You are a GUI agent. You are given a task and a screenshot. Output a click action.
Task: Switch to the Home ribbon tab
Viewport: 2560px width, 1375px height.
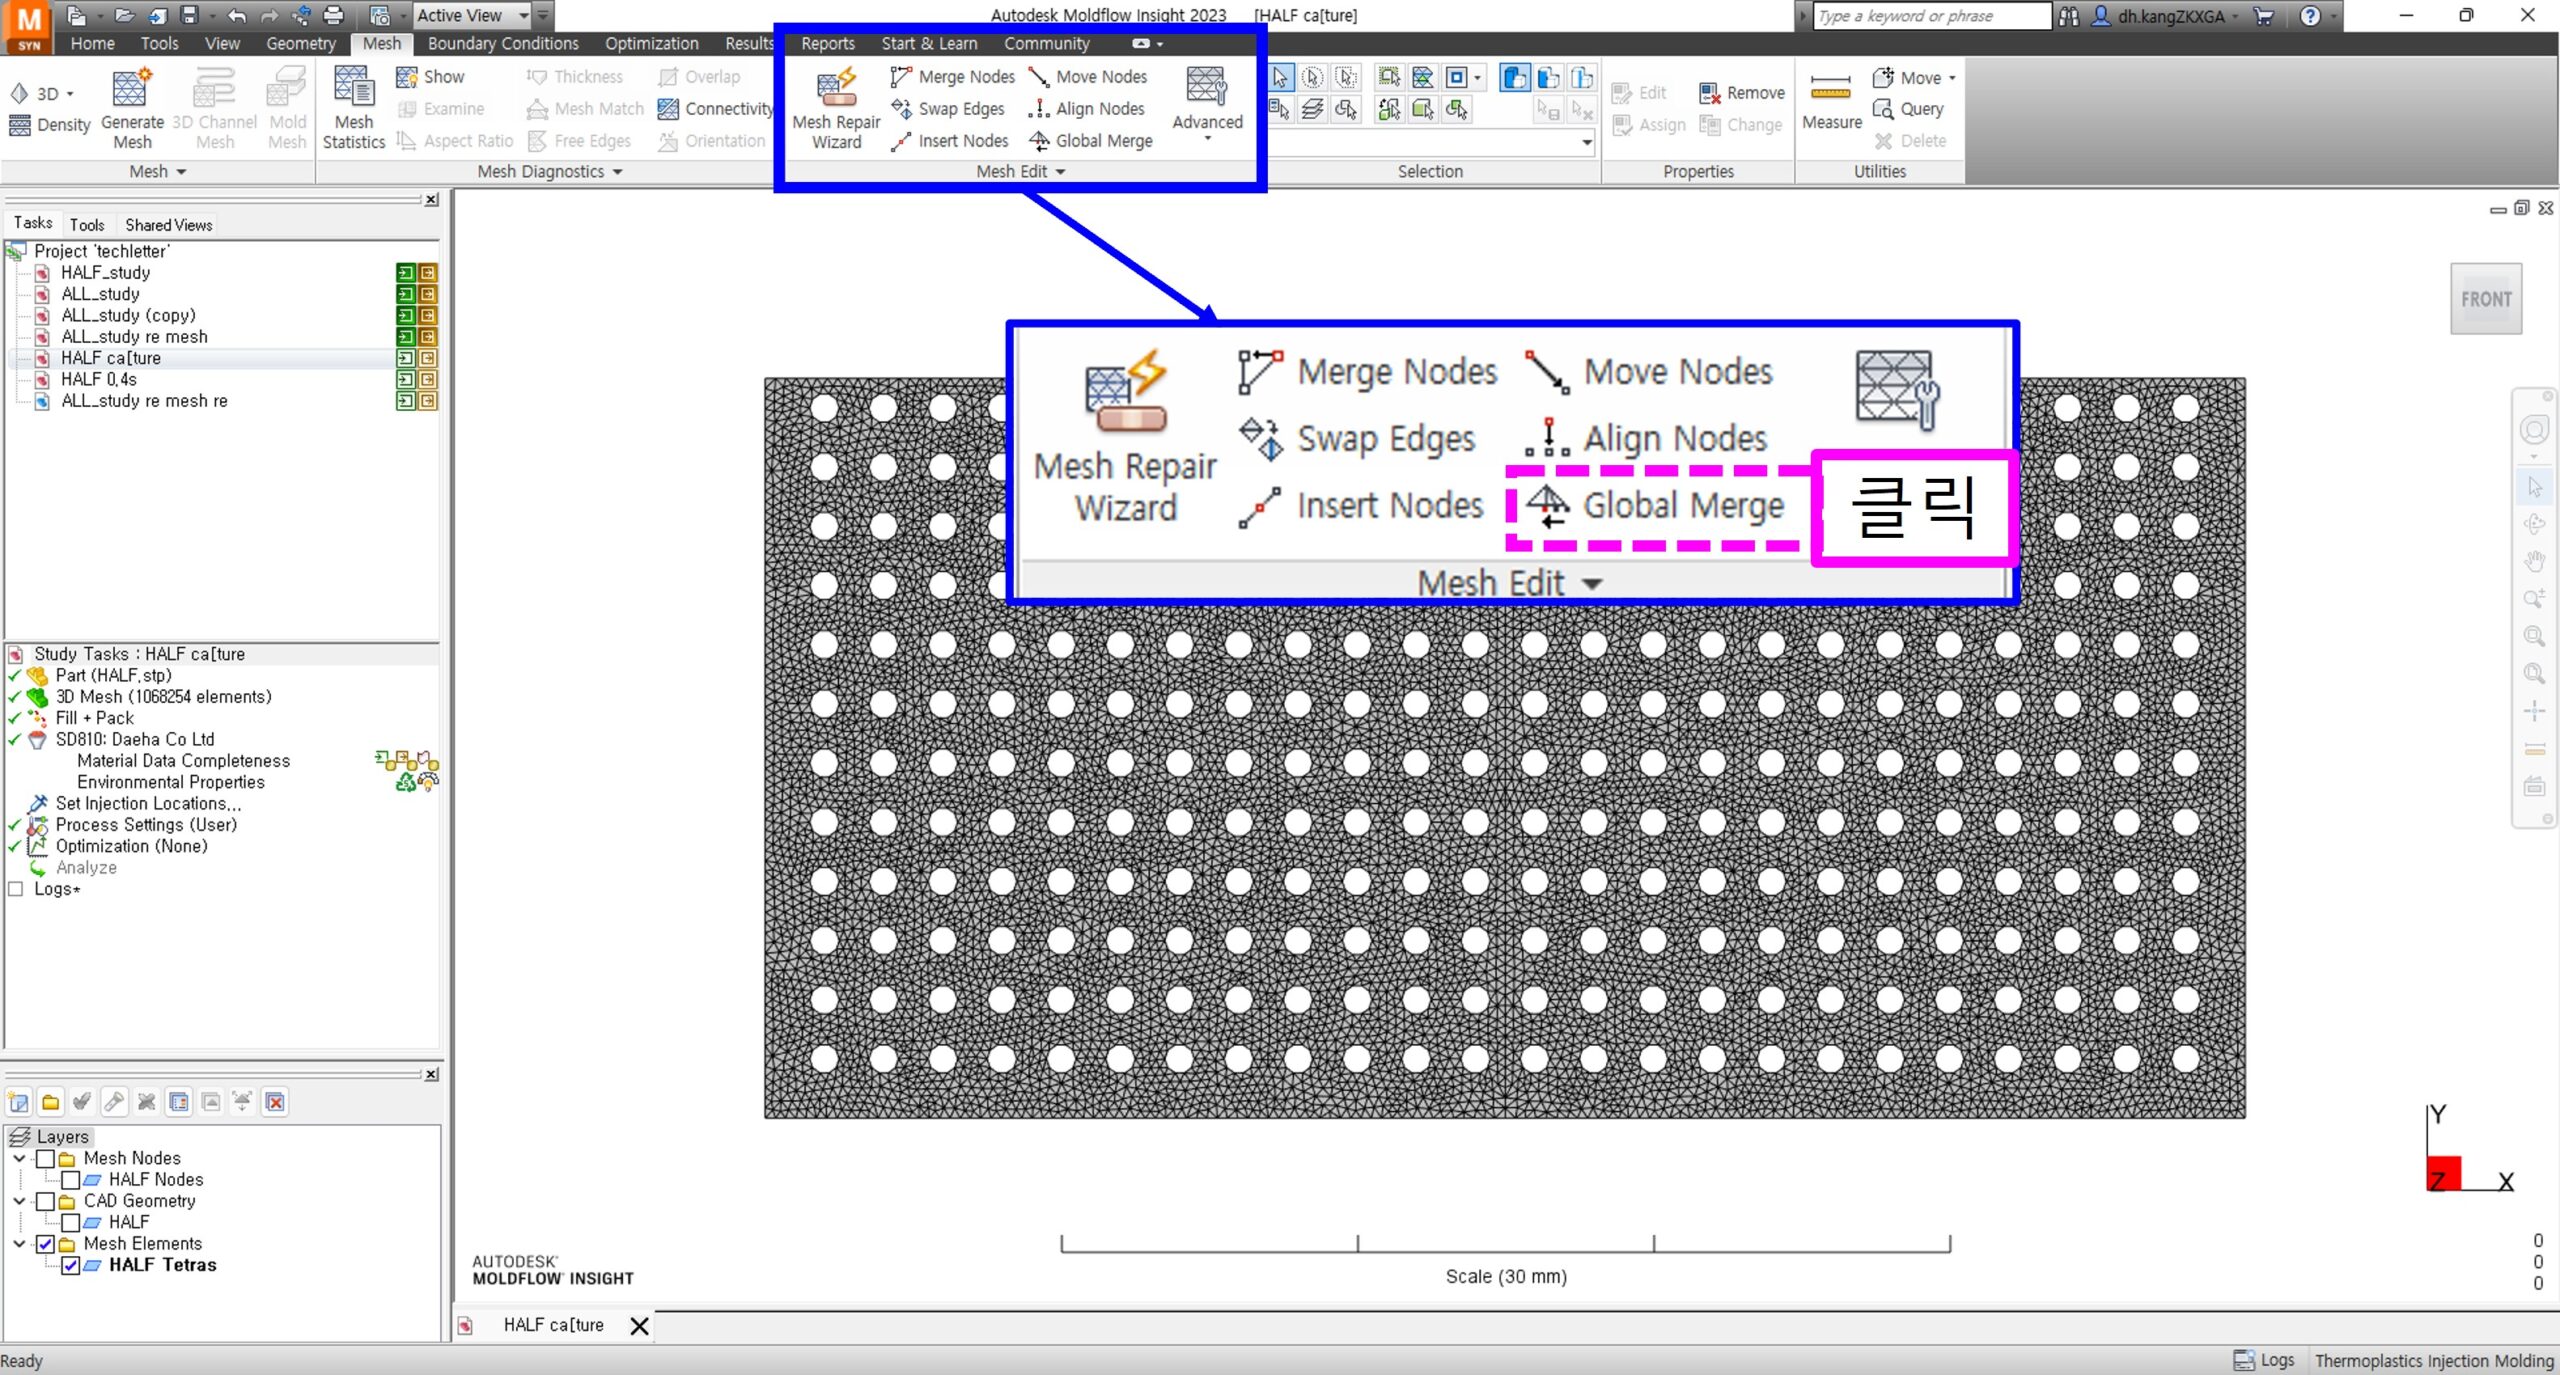(92, 43)
